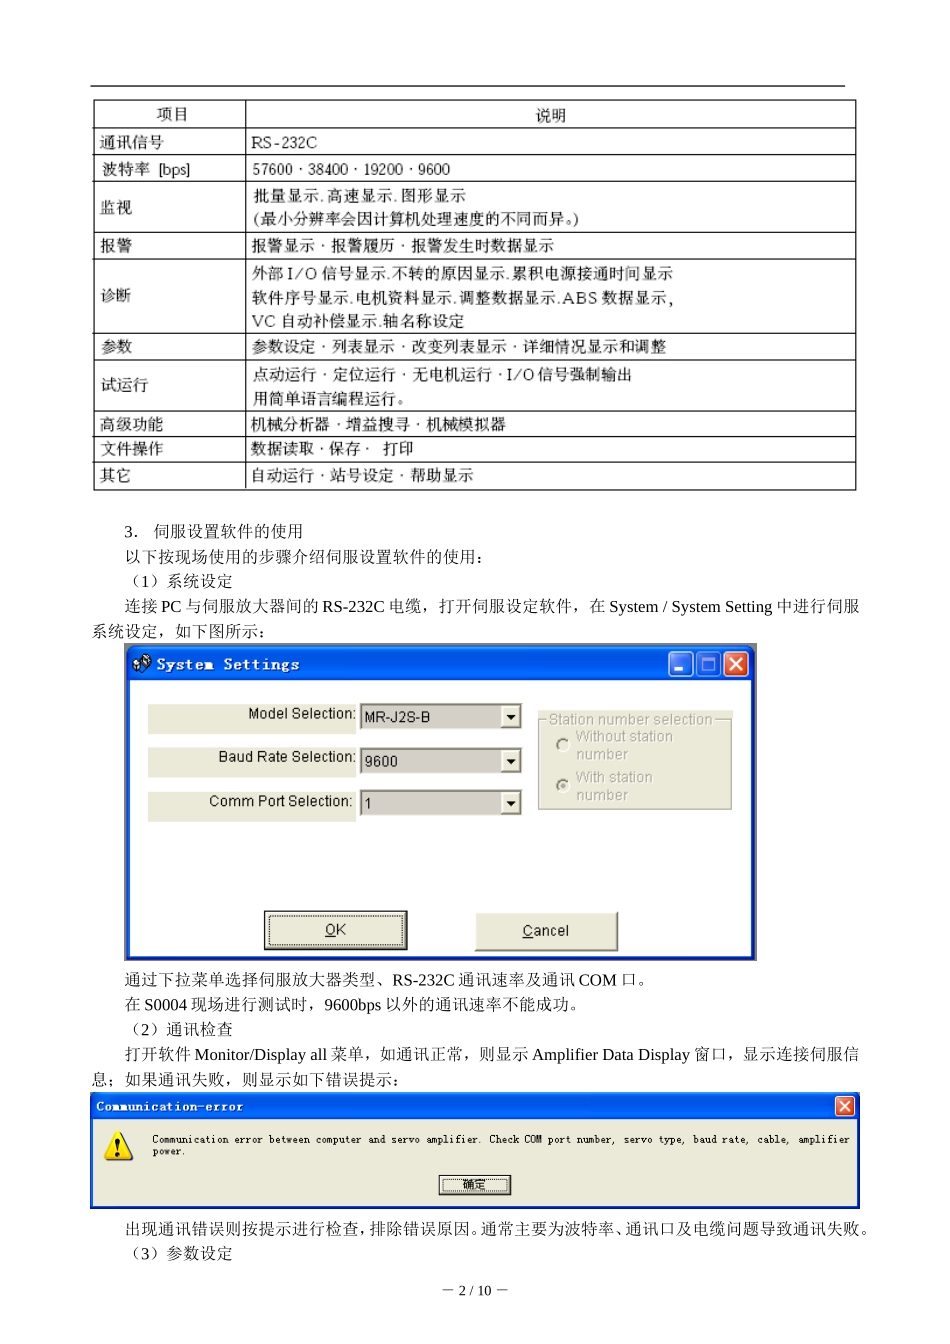
Task: Open the Baud Rate Selection dropdown arrow
Action: click(511, 761)
